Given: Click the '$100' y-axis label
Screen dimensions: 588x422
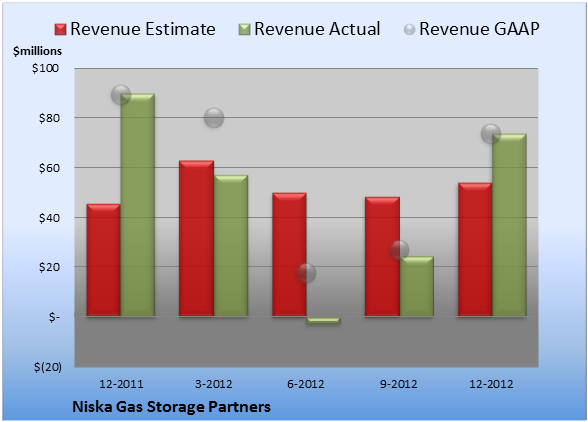Looking at the screenshot, I should coord(45,68).
